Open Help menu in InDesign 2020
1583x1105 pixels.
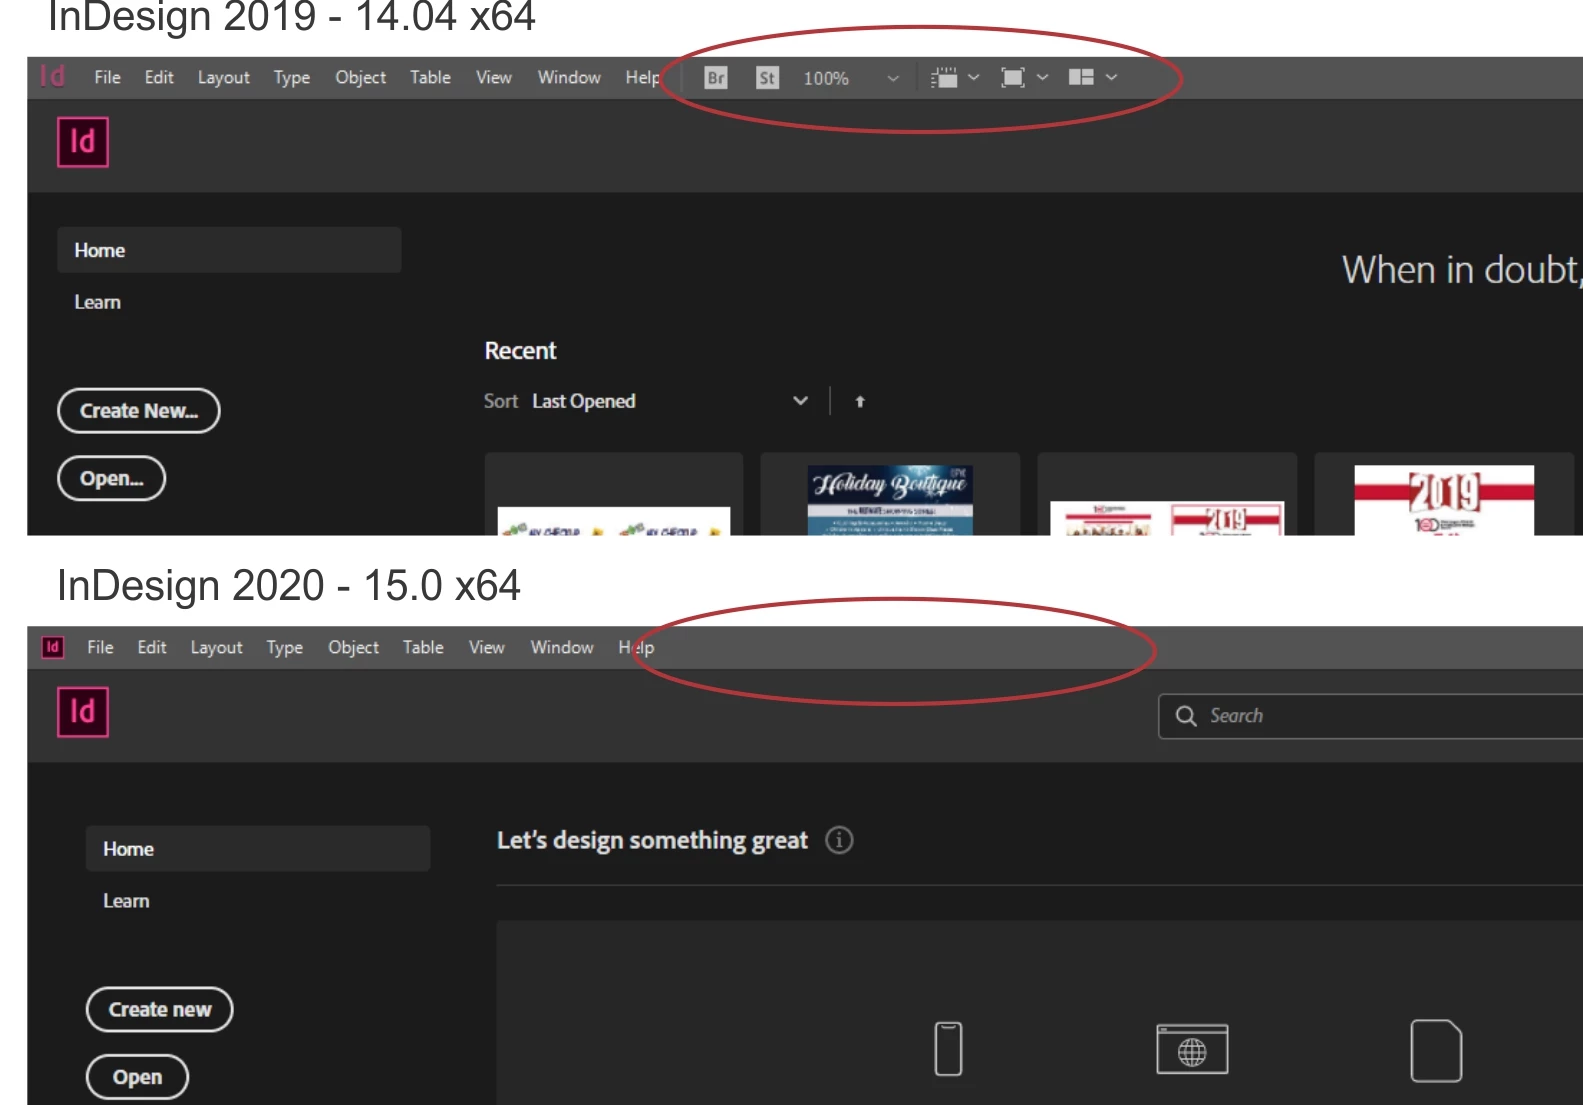(x=636, y=647)
